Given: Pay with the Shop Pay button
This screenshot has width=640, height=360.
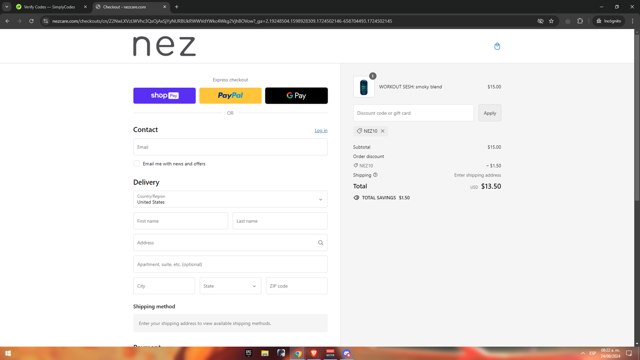Looking at the screenshot, I should pyautogui.click(x=164, y=96).
